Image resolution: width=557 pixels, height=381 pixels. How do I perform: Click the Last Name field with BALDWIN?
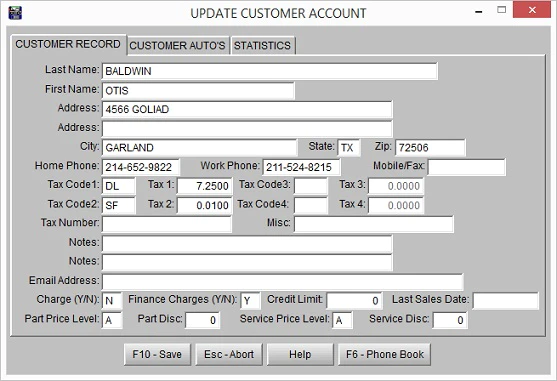point(270,71)
